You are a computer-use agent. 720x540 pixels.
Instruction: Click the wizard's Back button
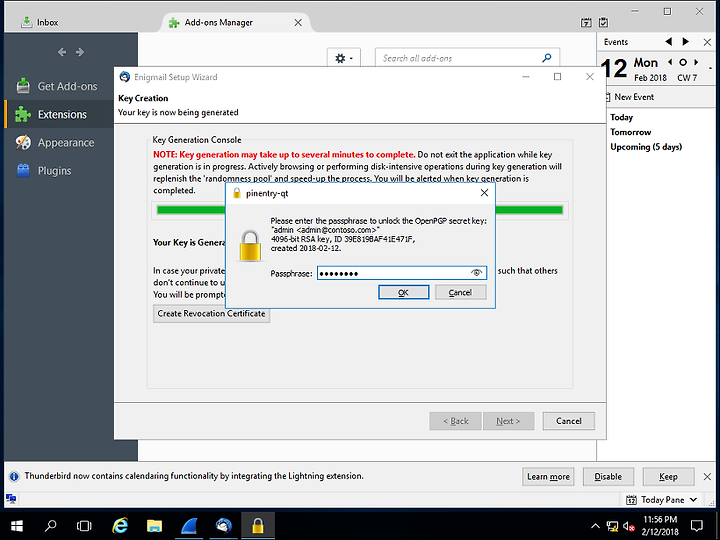pyautogui.click(x=456, y=421)
